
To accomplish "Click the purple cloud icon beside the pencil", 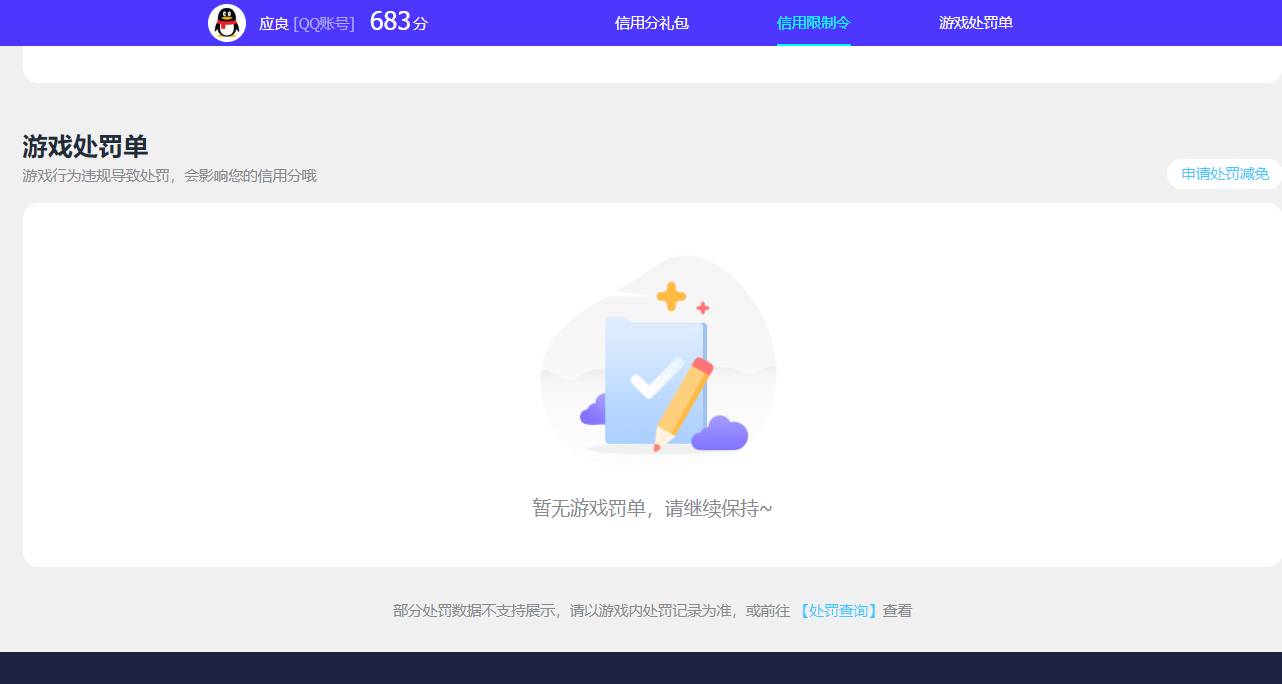I will pos(721,435).
